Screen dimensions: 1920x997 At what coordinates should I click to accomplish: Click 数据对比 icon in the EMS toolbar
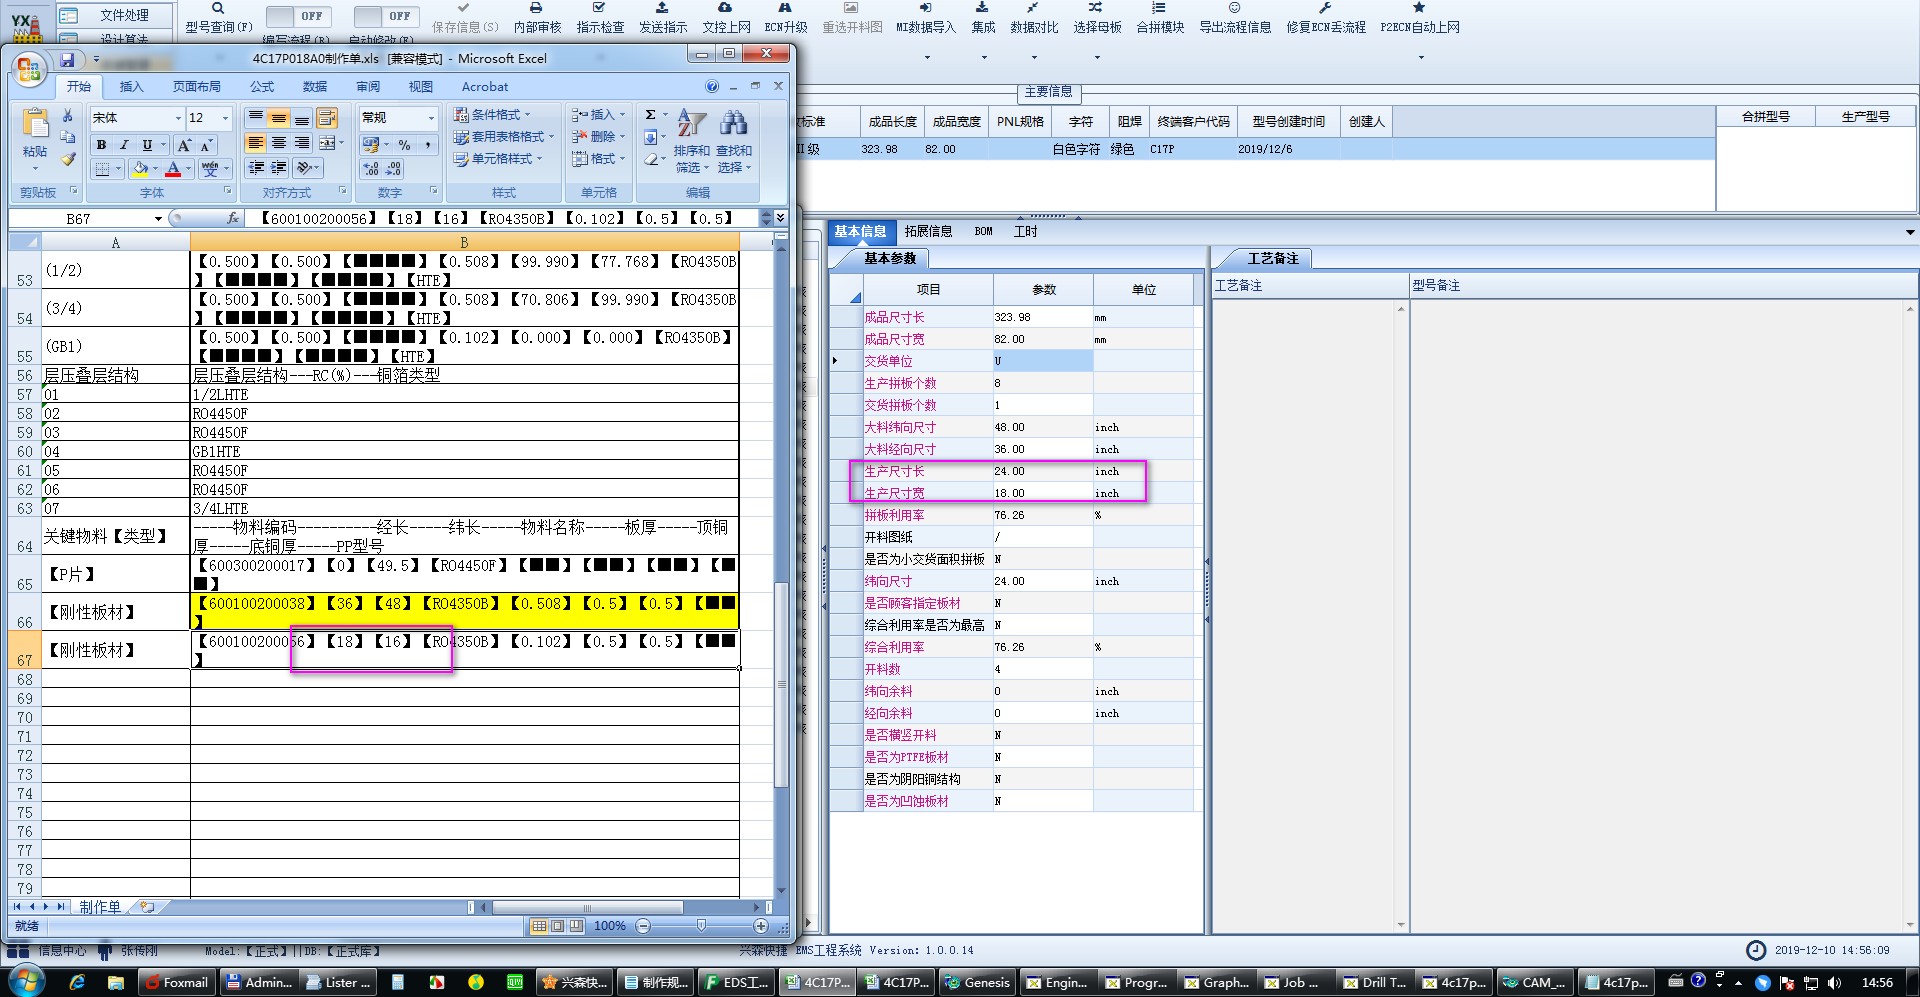tap(1033, 9)
